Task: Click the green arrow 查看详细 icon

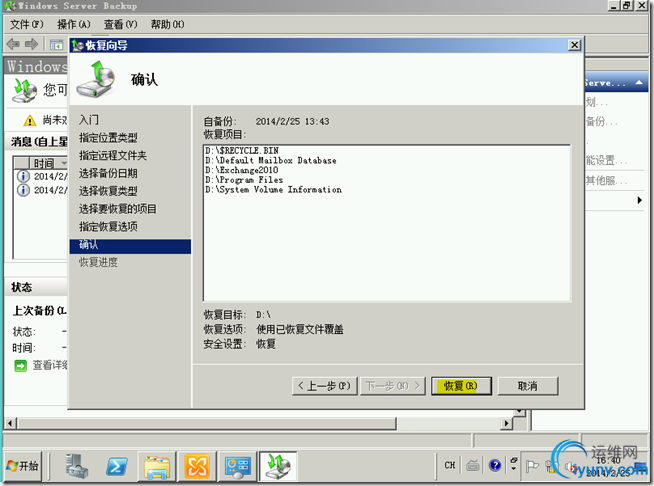Action: [x=20, y=366]
